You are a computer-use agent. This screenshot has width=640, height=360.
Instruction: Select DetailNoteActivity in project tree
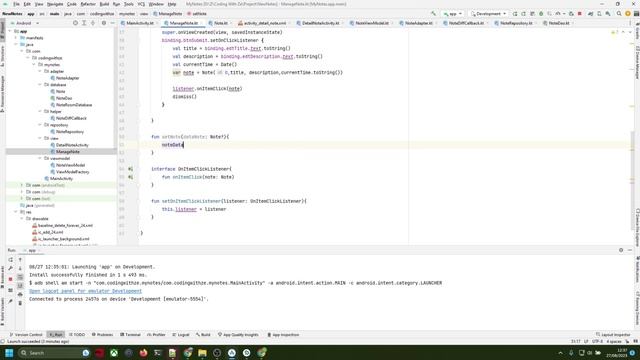pos(72,145)
